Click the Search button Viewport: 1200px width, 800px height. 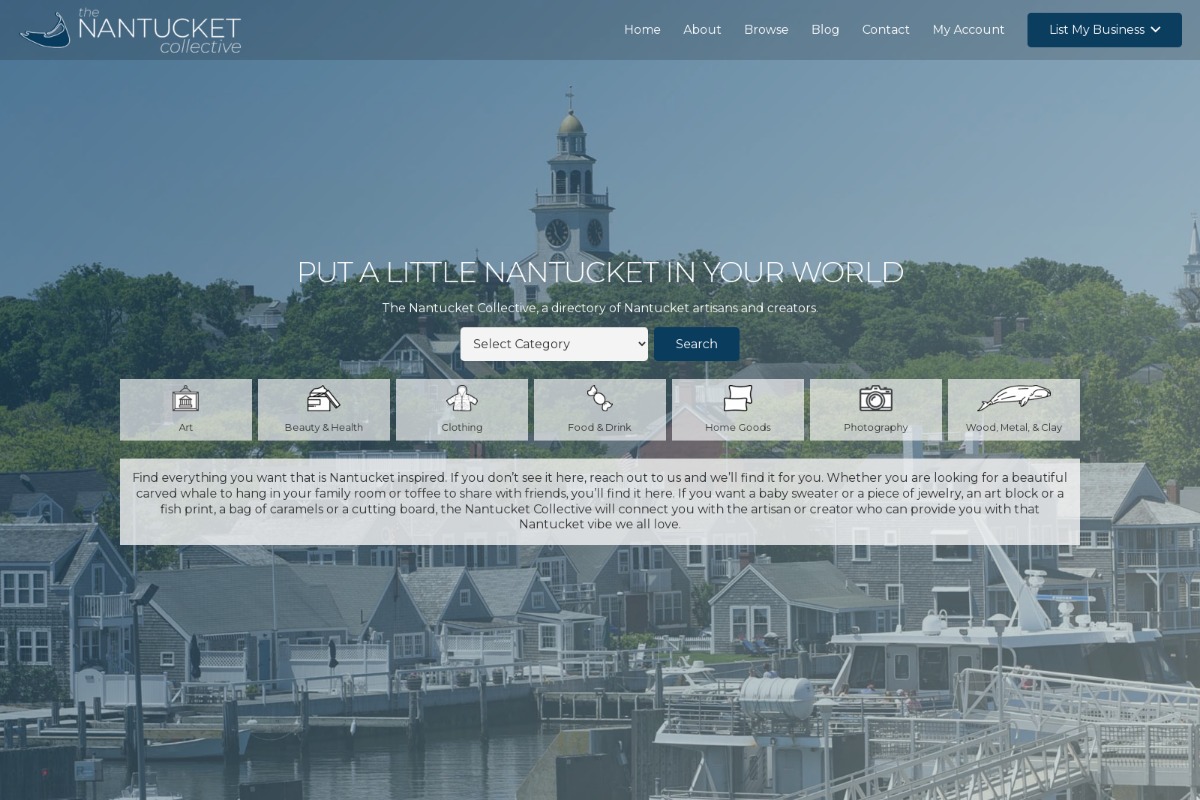point(697,344)
